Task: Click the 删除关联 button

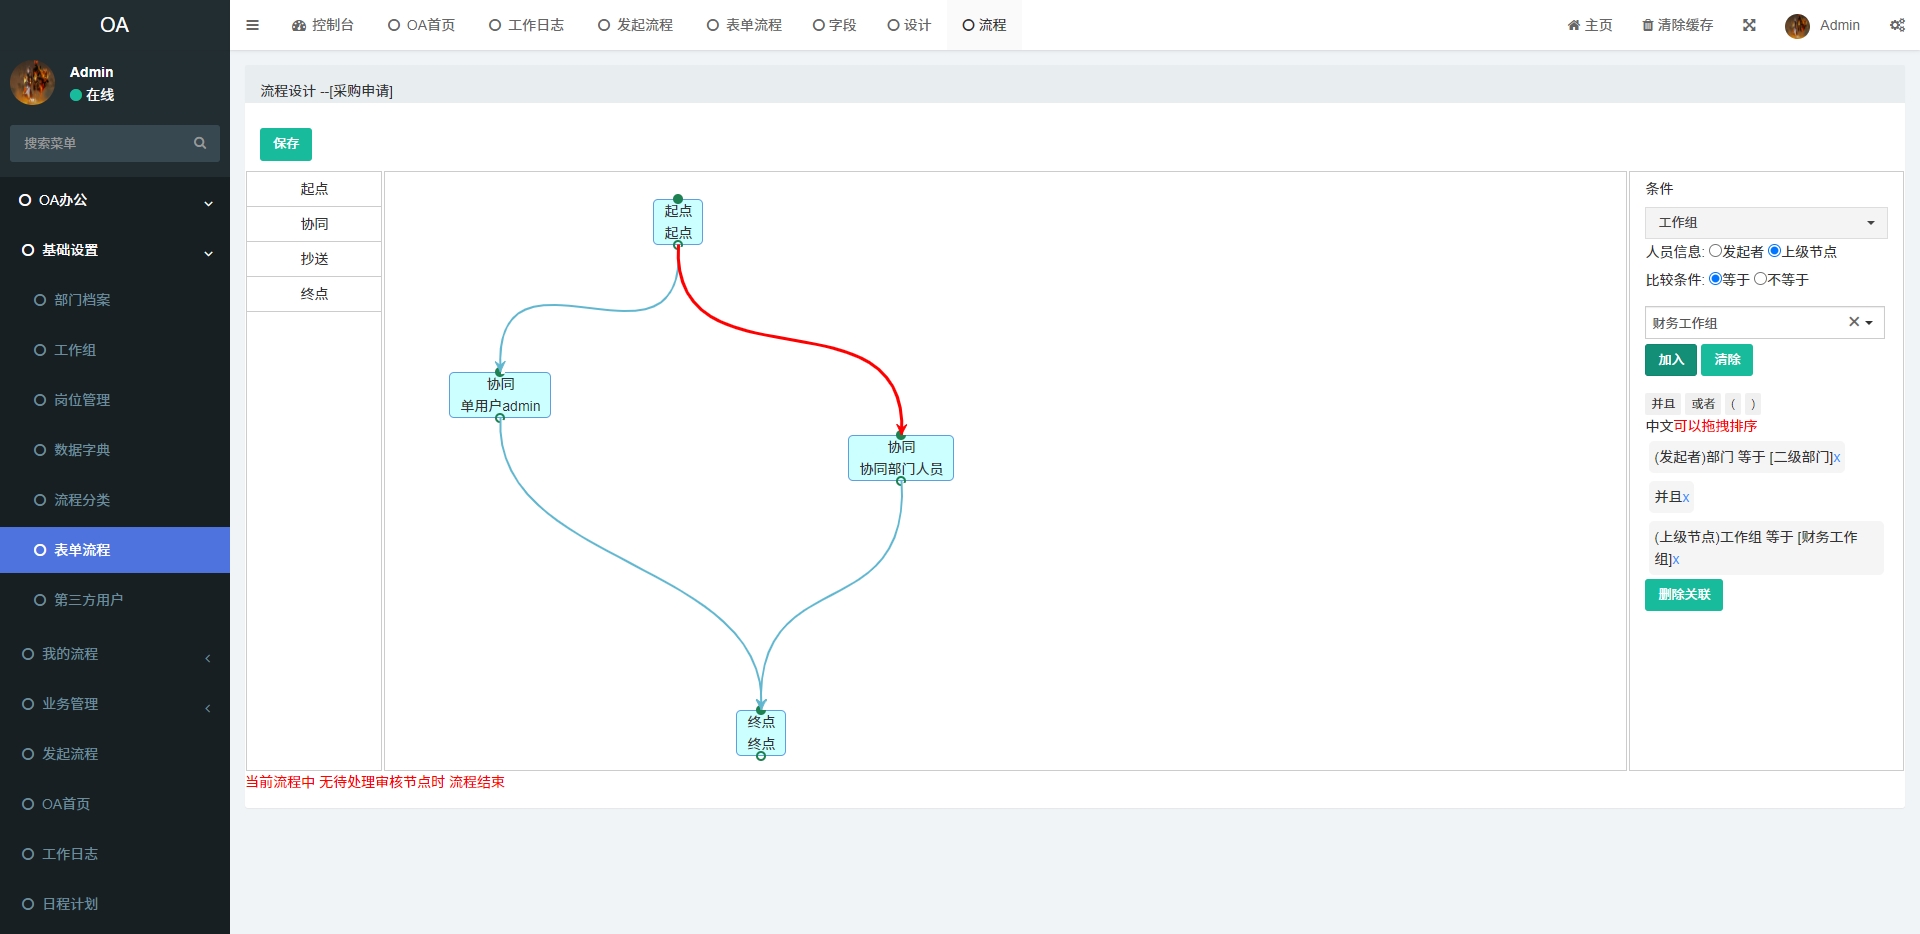Action: click(x=1683, y=595)
